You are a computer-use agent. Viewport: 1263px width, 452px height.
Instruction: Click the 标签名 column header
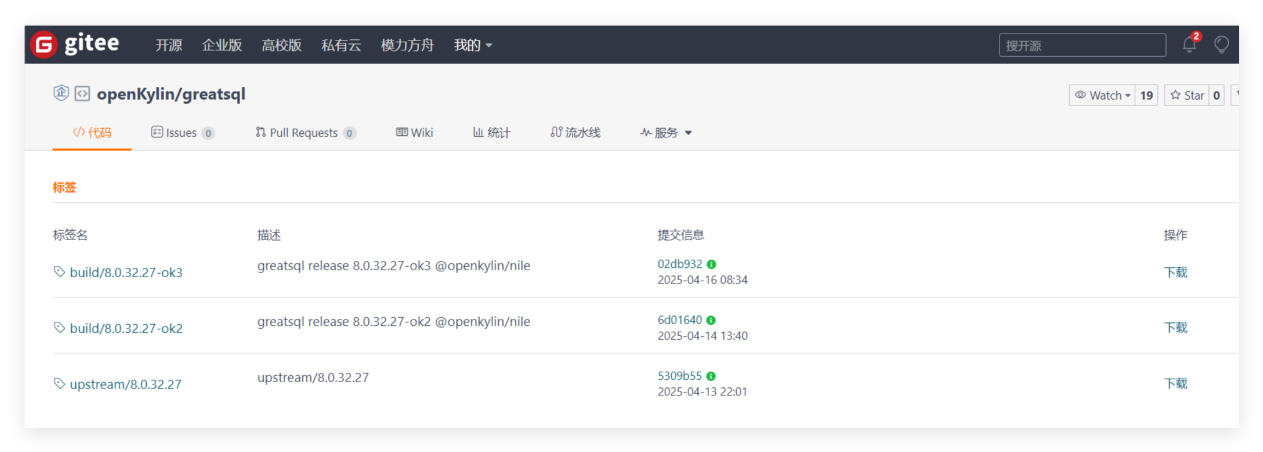[71, 235]
